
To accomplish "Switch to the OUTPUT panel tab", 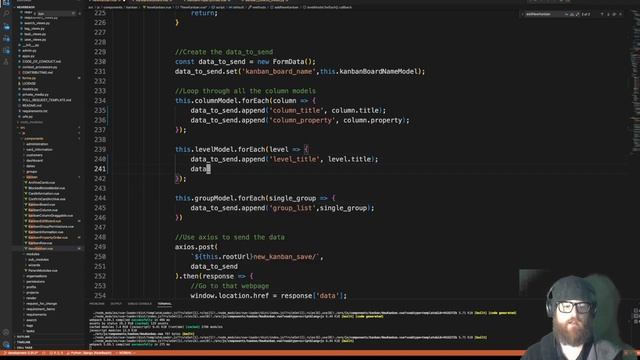I will pos(116,304).
